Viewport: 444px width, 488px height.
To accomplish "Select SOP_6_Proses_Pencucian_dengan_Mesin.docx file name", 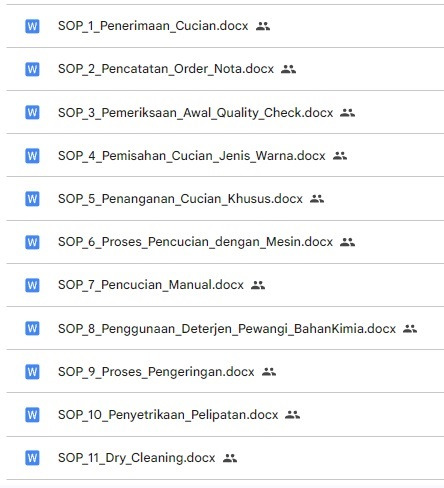I will 195,242.
